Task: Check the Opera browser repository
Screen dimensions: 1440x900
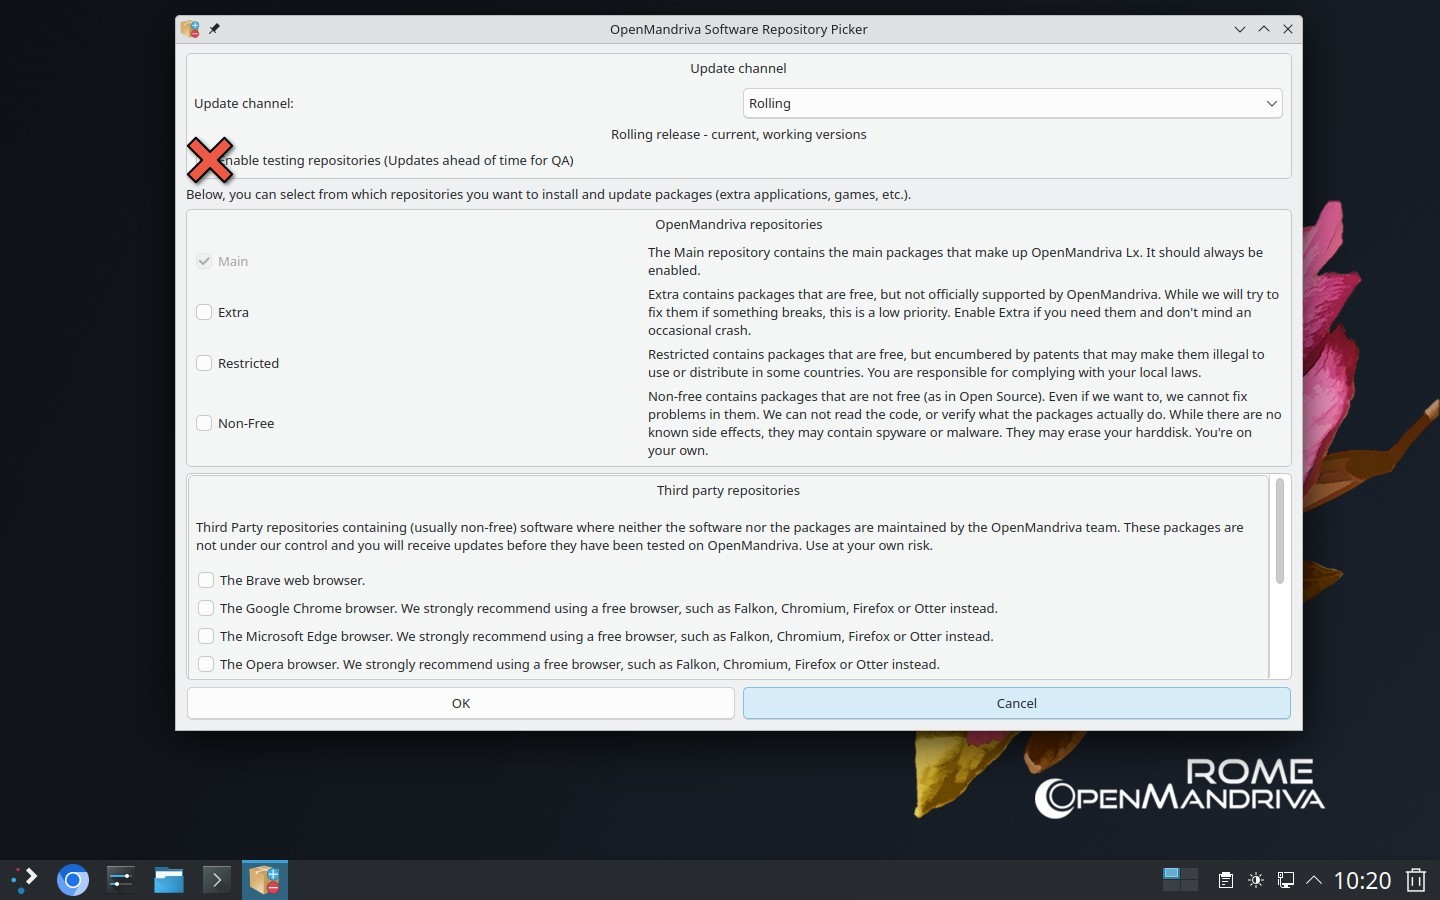Action: tap(206, 664)
